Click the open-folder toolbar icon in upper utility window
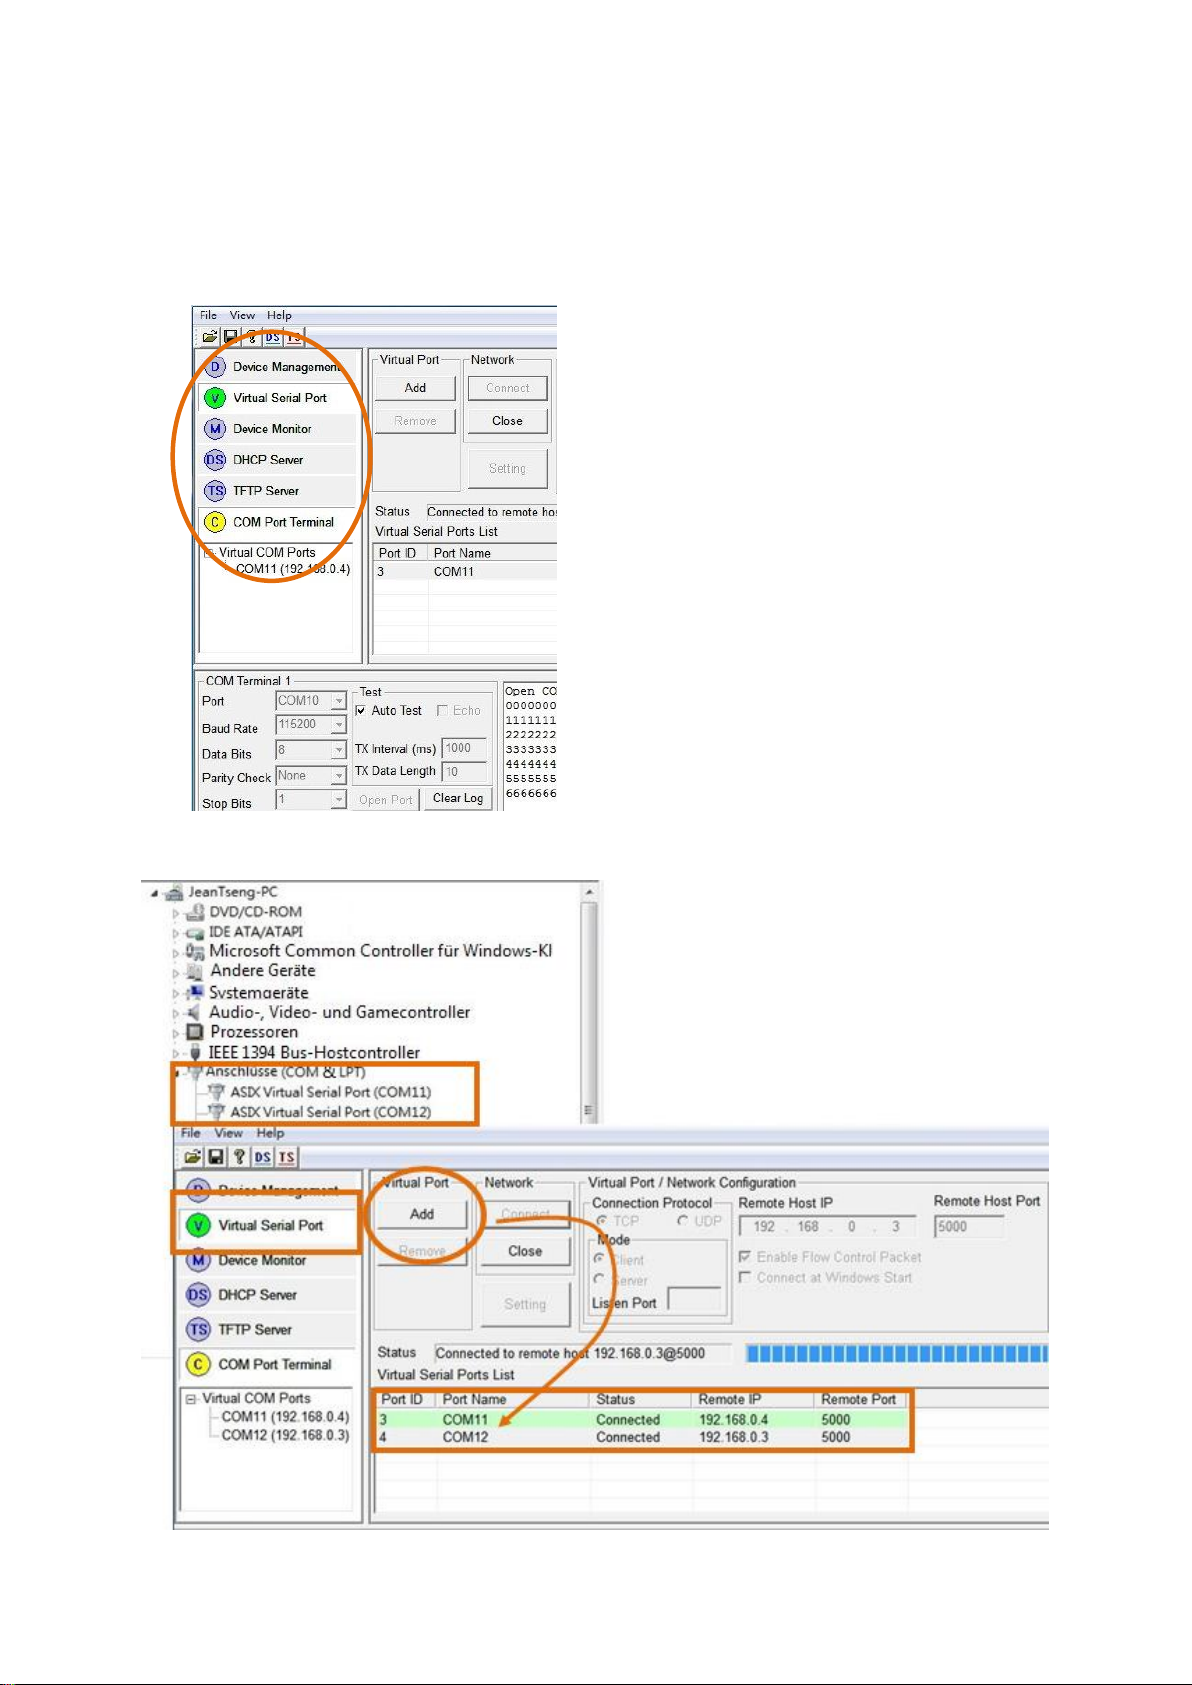Image resolution: width=1192 pixels, height=1685 pixels. tap(209, 337)
